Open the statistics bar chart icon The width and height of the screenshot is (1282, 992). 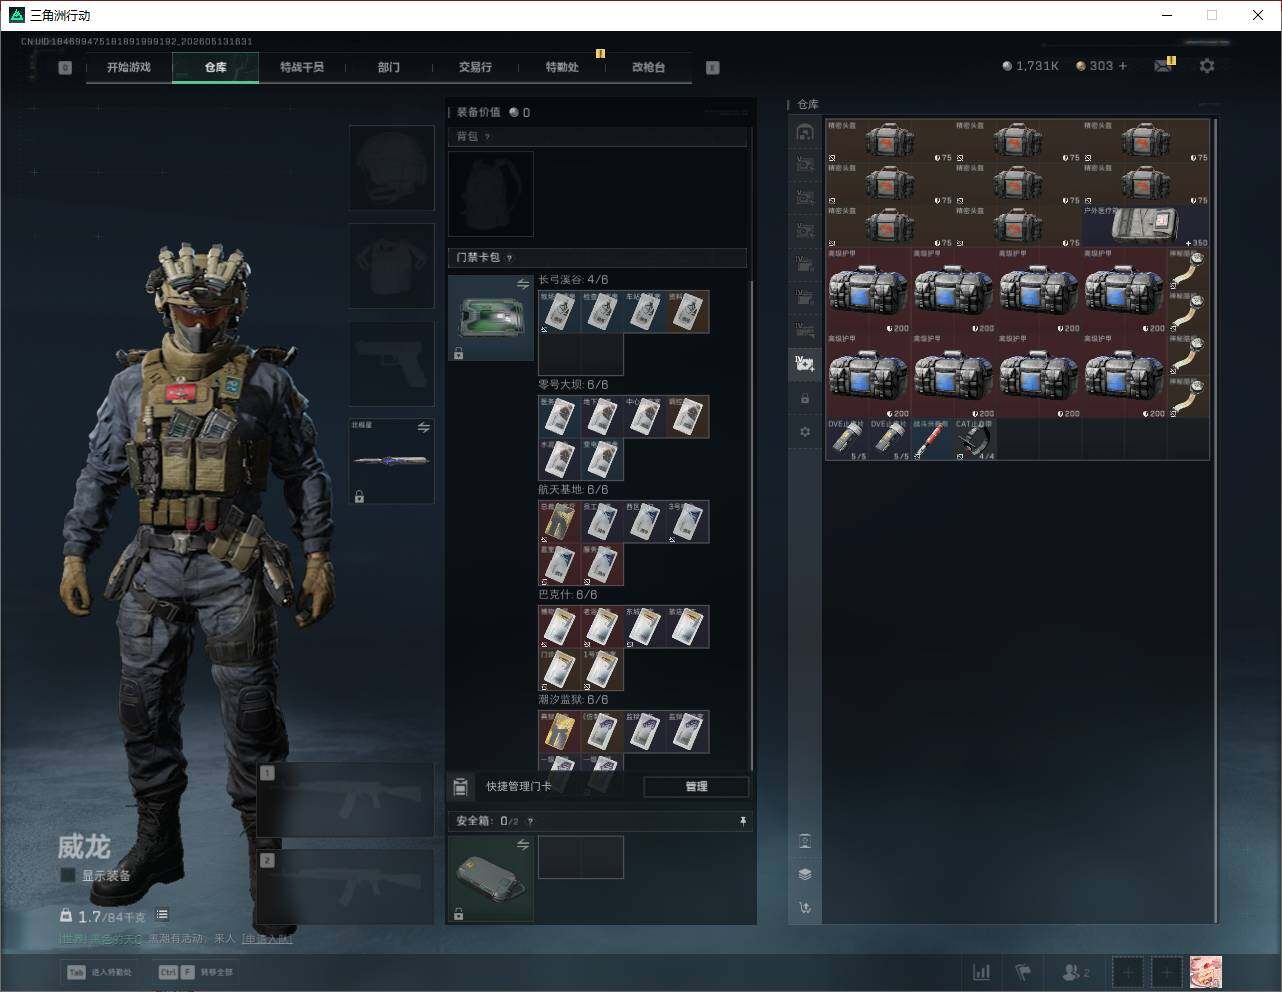(x=982, y=972)
